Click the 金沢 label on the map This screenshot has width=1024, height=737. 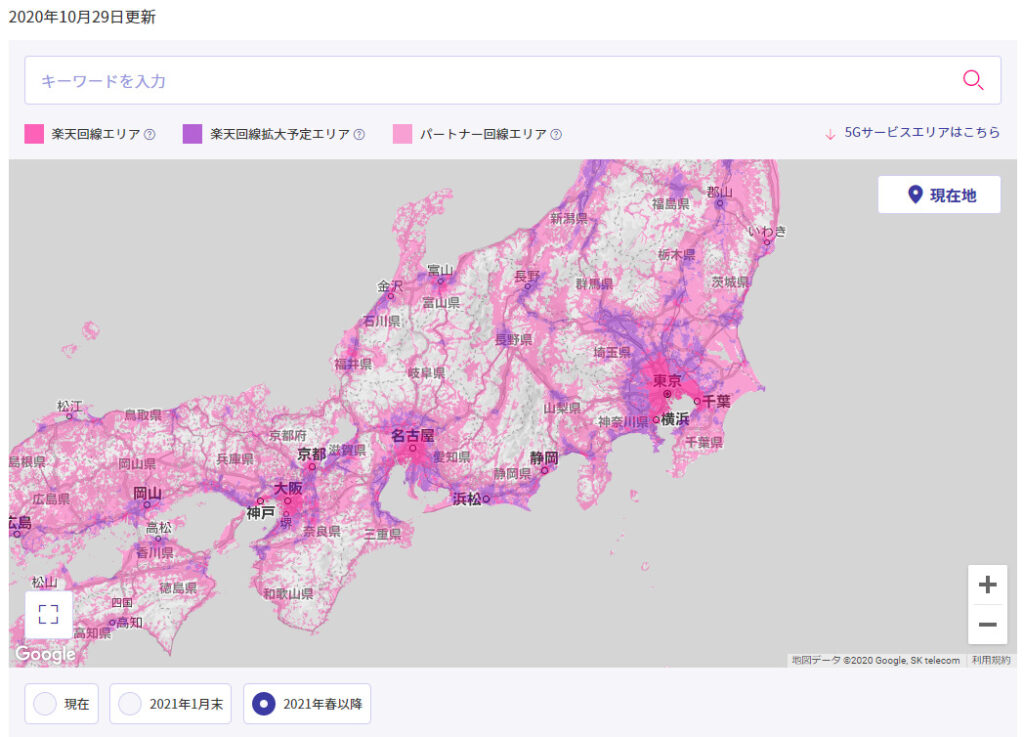(x=390, y=286)
